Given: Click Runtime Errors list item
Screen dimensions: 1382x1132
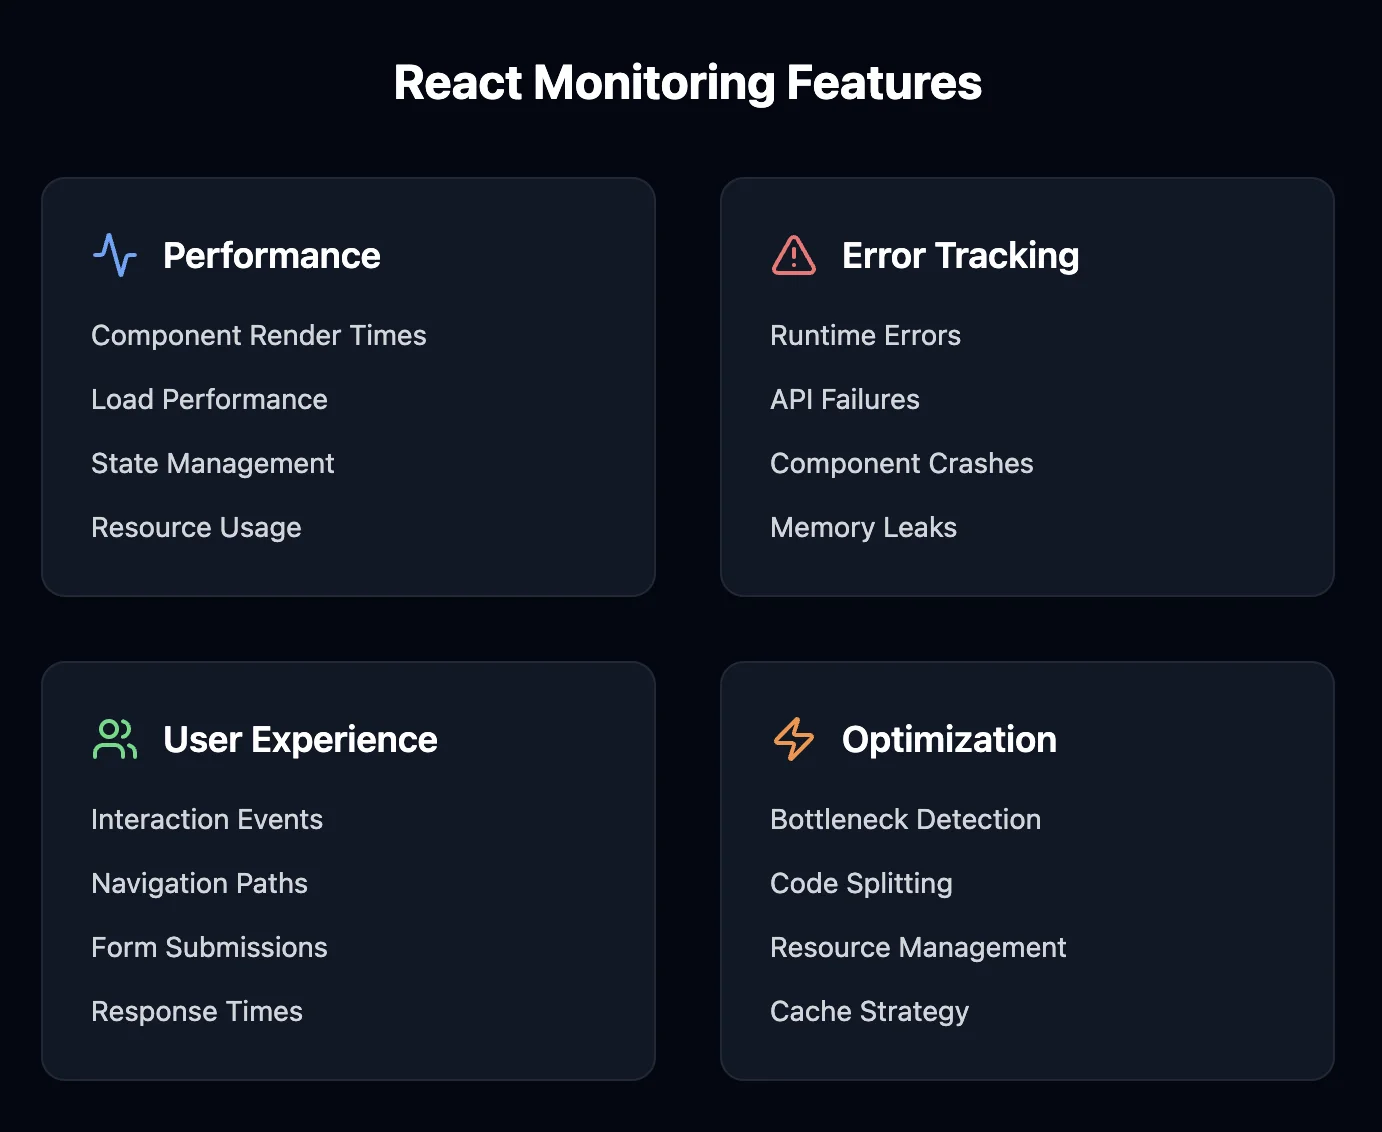Looking at the screenshot, I should pos(865,335).
